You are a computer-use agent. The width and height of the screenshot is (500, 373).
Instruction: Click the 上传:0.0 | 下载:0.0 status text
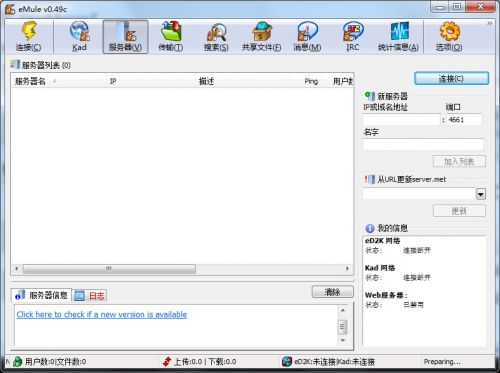coord(205,362)
